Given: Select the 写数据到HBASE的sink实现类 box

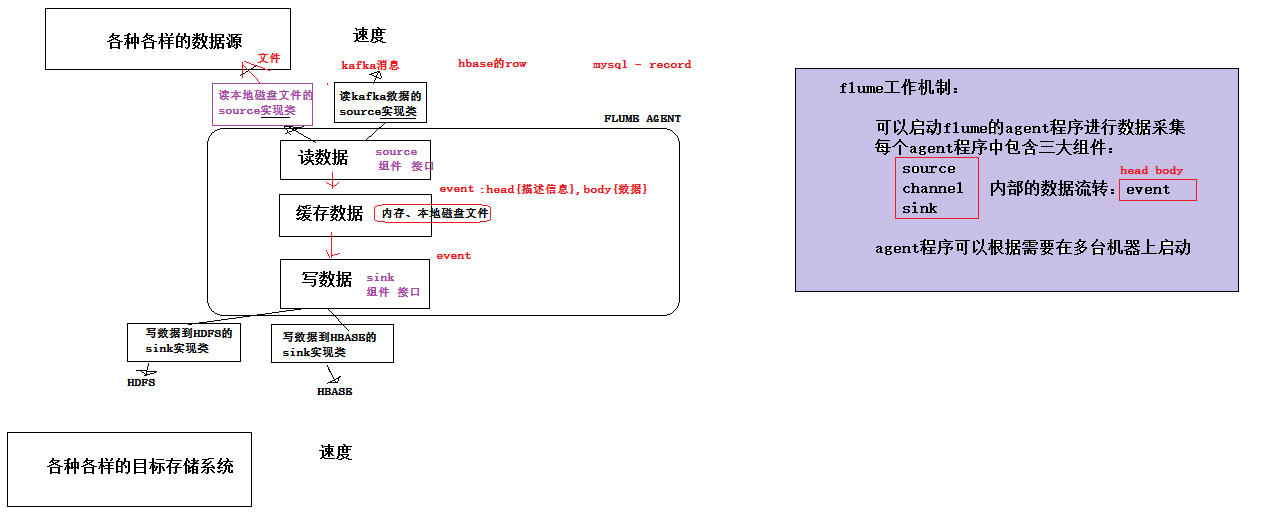Looking at the screenshot, I should (332, 344).
